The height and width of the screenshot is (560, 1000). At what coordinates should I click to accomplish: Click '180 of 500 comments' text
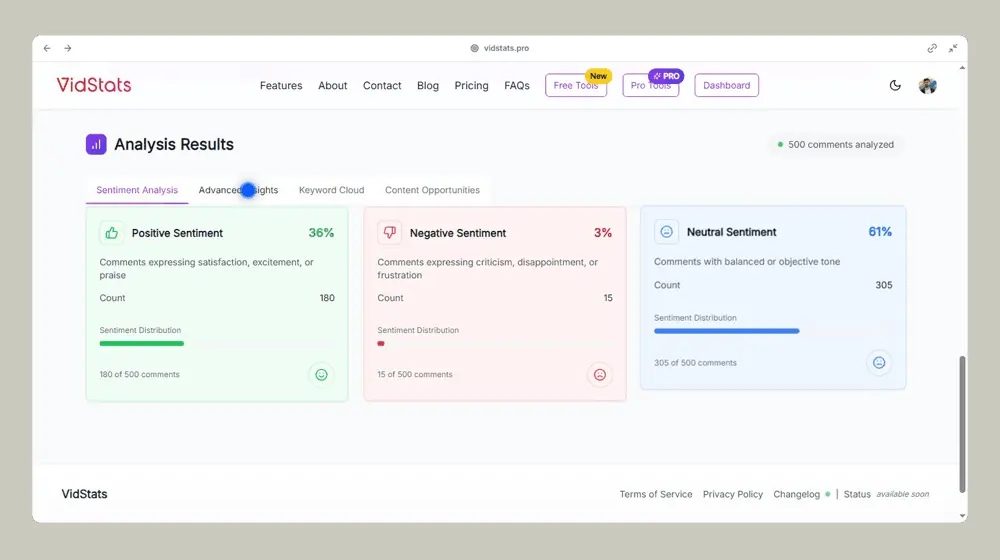pos(140,374)
